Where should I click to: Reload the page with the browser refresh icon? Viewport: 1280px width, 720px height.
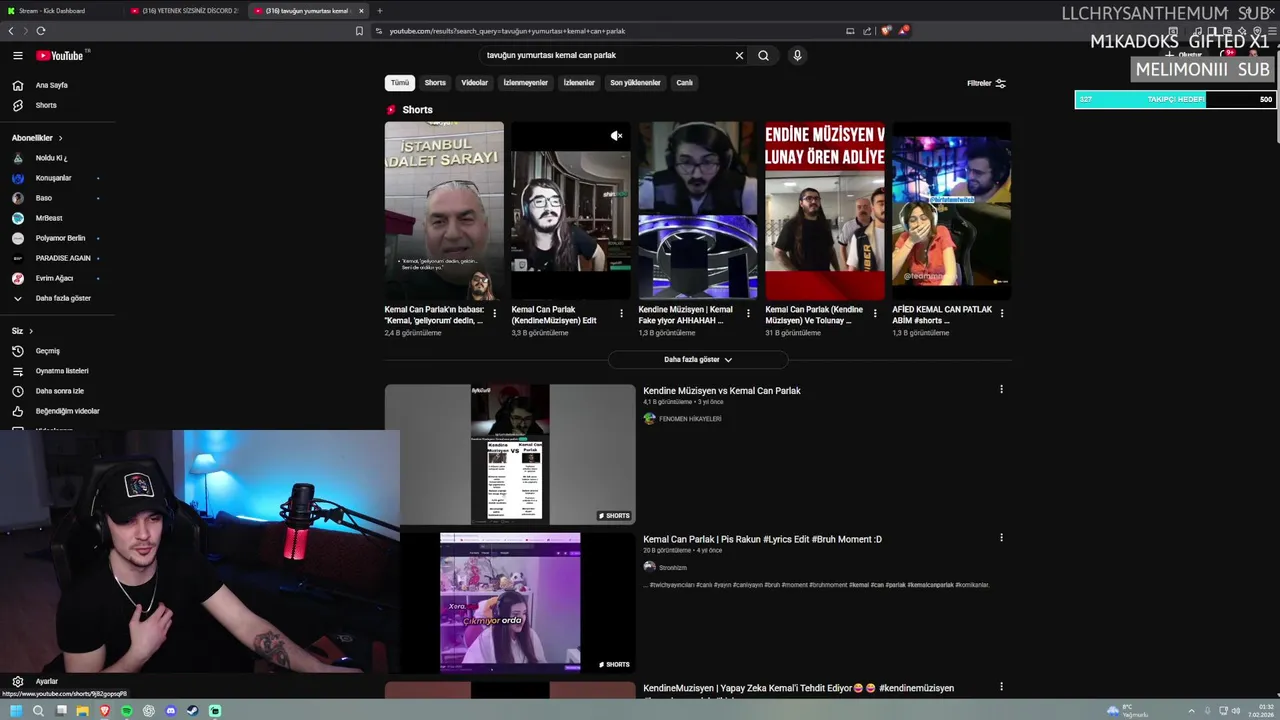tap(41, 31)
